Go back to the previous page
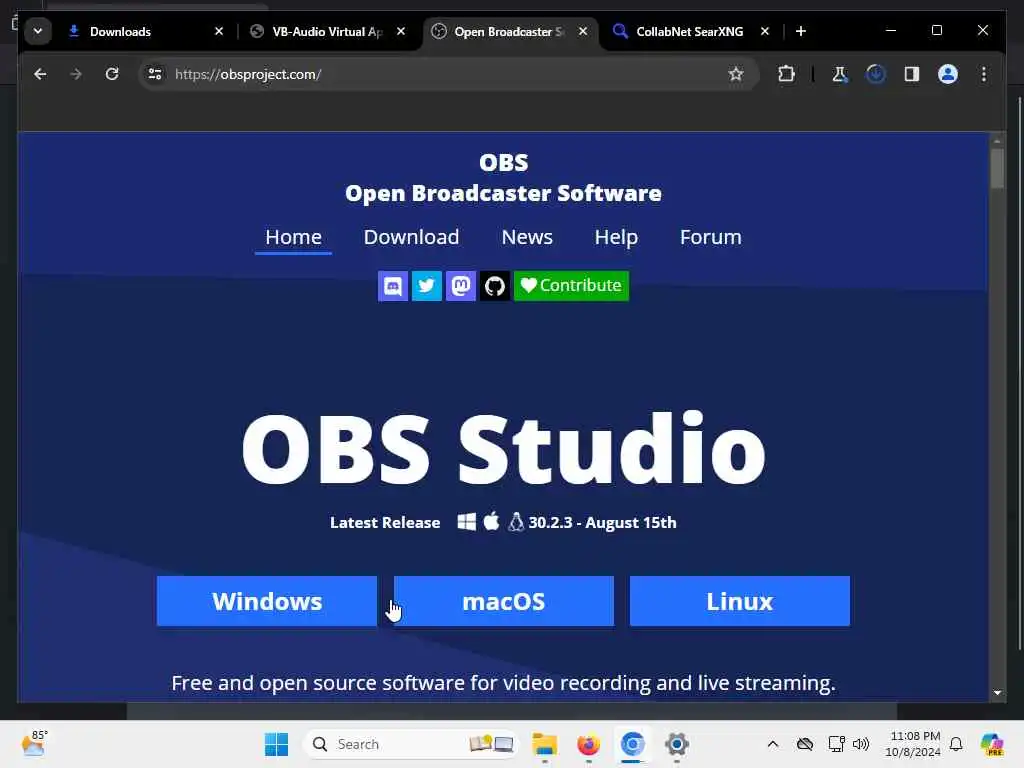This screenshot has width=1024, height=768. coord(40,74)
